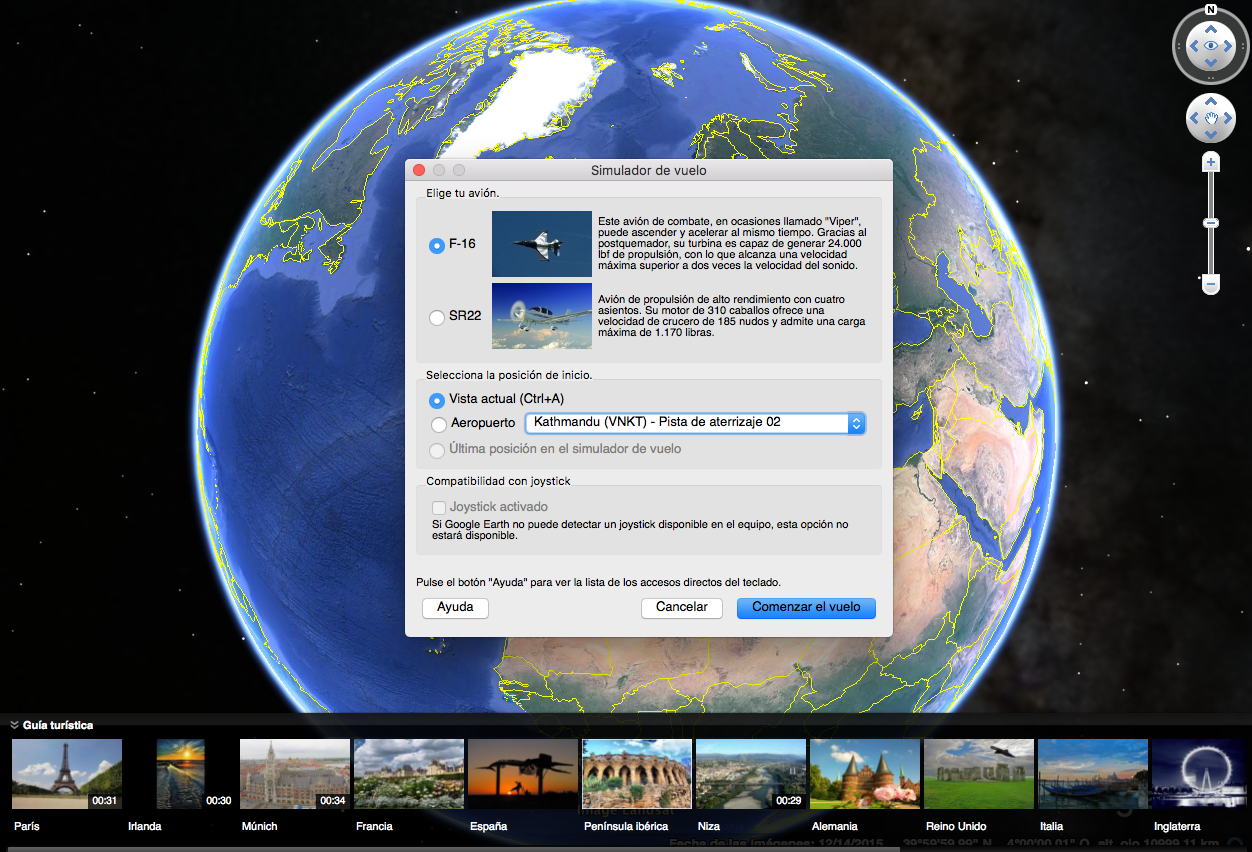Enable the Joystick activado checkbox

[438, 508]
